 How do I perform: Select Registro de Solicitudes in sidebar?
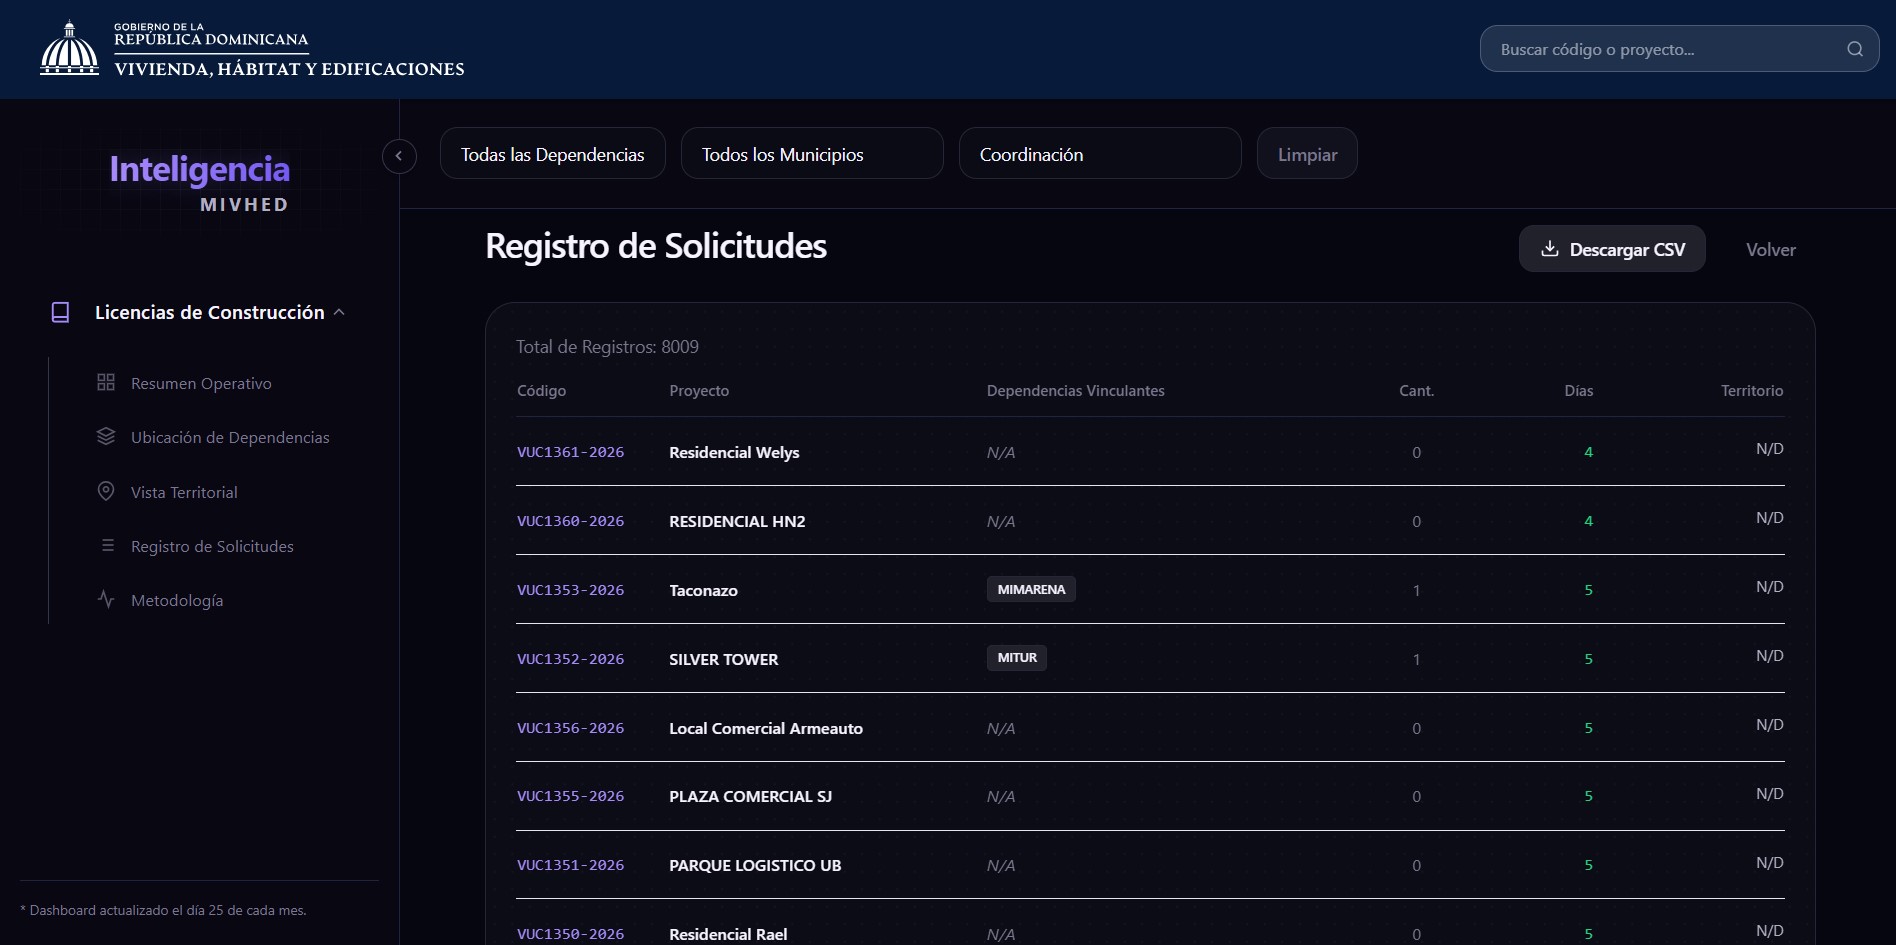(212, 546)
